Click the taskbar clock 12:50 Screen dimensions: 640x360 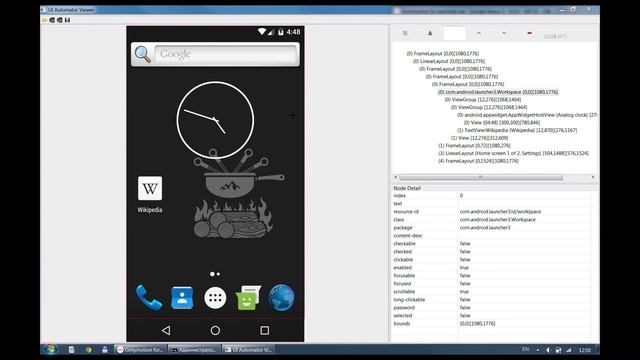(585, 350)
